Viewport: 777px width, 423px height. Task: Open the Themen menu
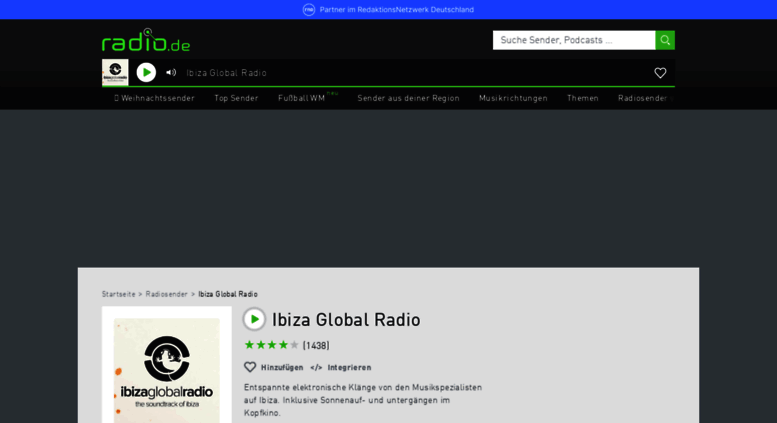[x=583, y=98]
